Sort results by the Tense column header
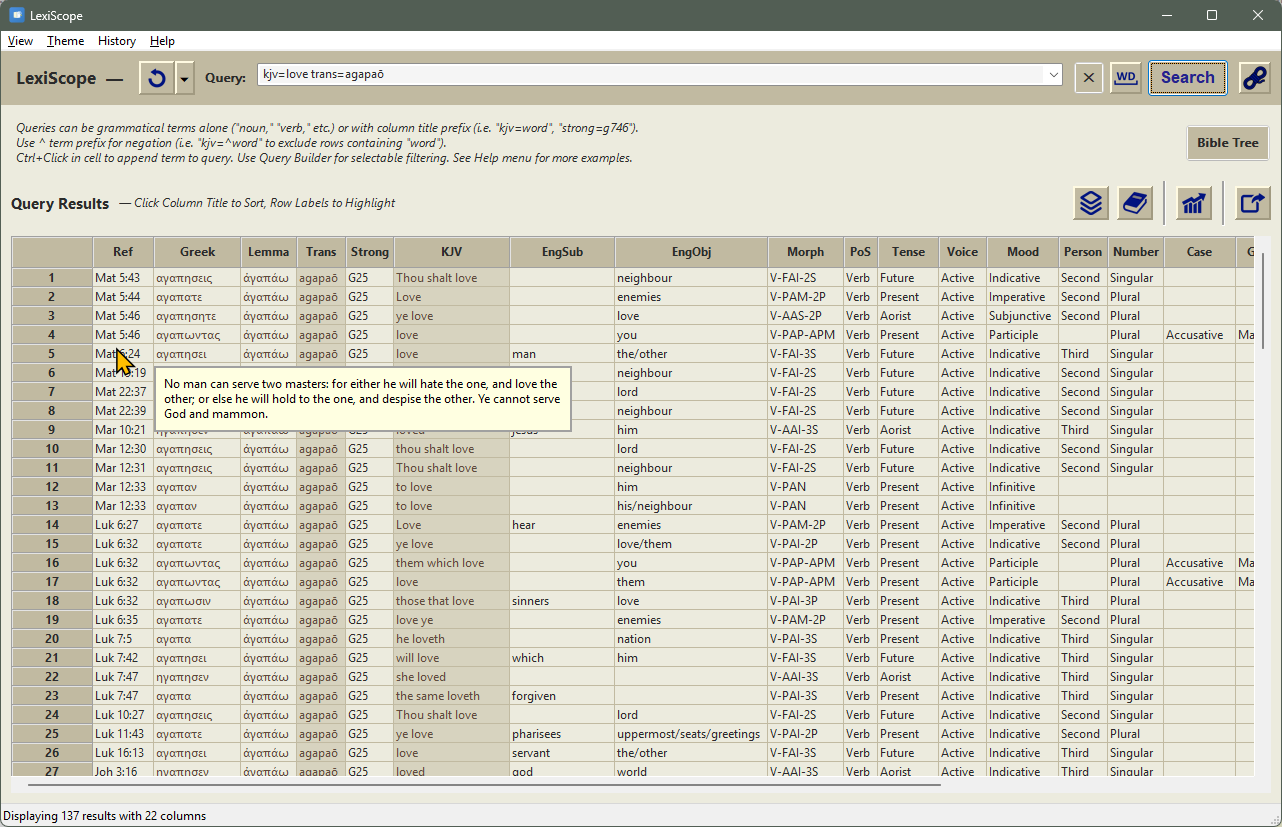Viewport: 1282px width, 827px height. 908,252
